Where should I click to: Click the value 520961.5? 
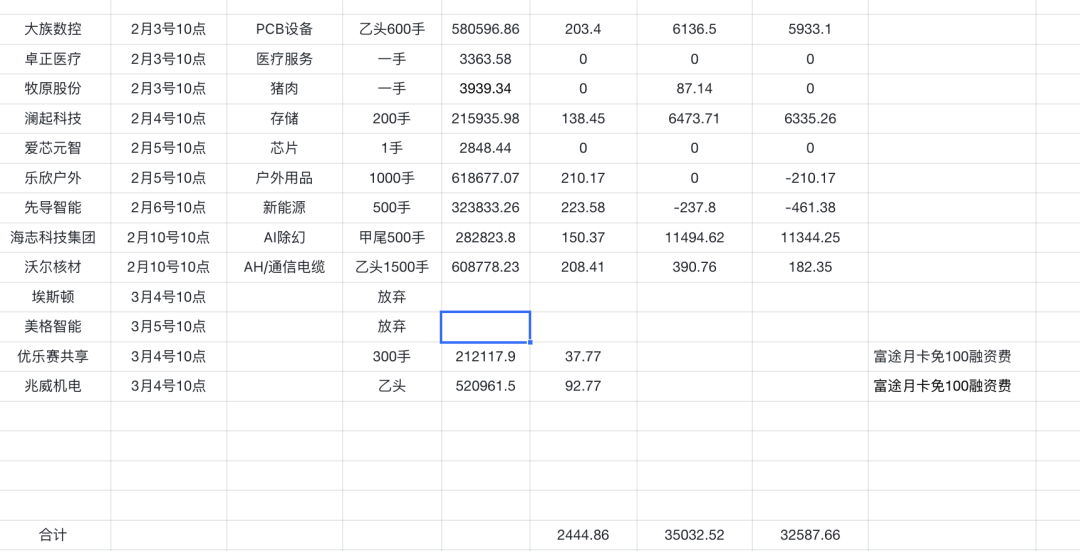[x=486, y=386]
